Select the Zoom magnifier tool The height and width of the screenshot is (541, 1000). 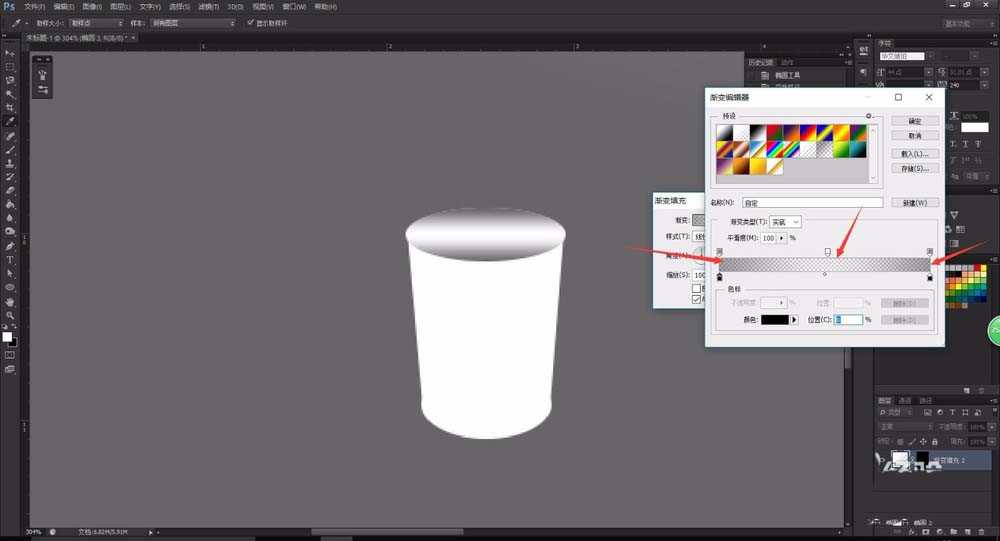pos(10,314)
